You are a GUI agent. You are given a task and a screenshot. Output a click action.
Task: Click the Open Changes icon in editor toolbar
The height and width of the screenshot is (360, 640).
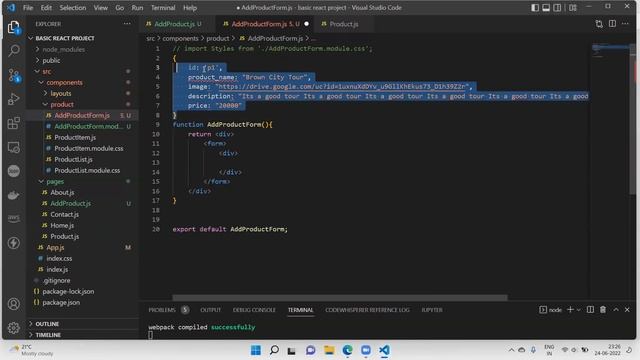point(599,24)
